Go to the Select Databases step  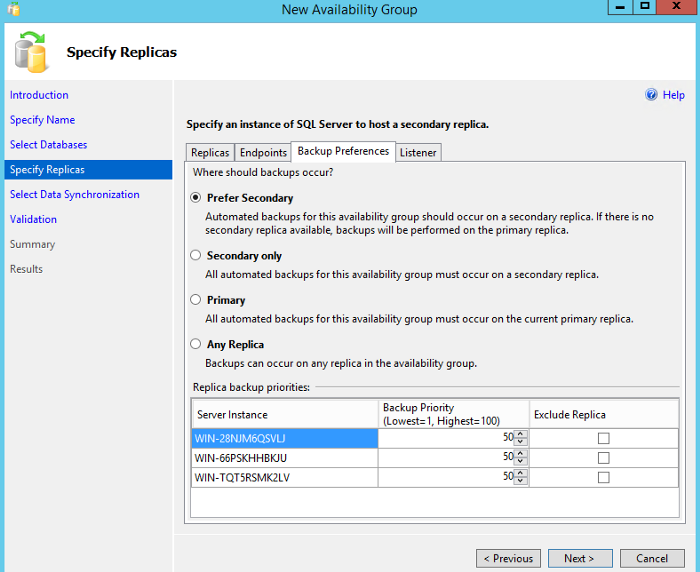(x=48, y=145)
